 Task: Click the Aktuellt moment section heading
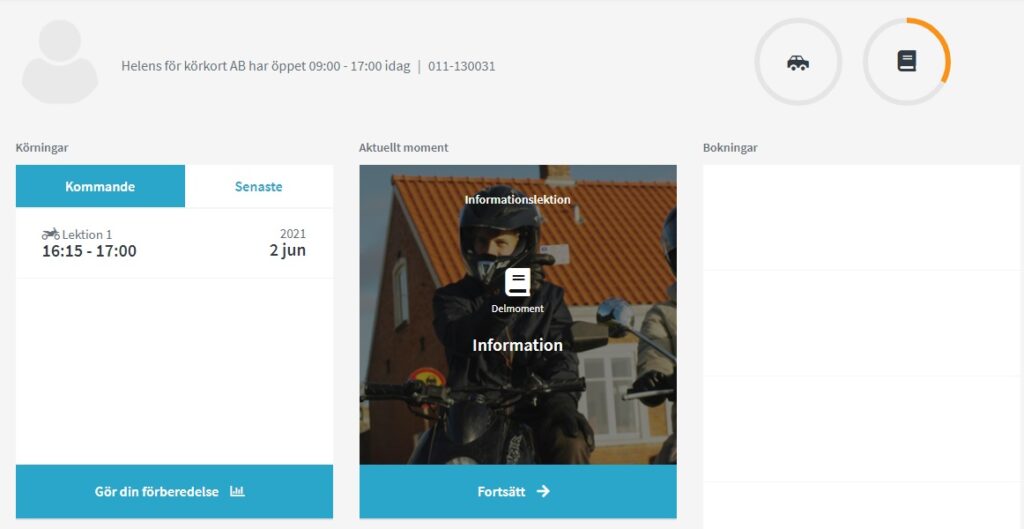coord(404,148)
